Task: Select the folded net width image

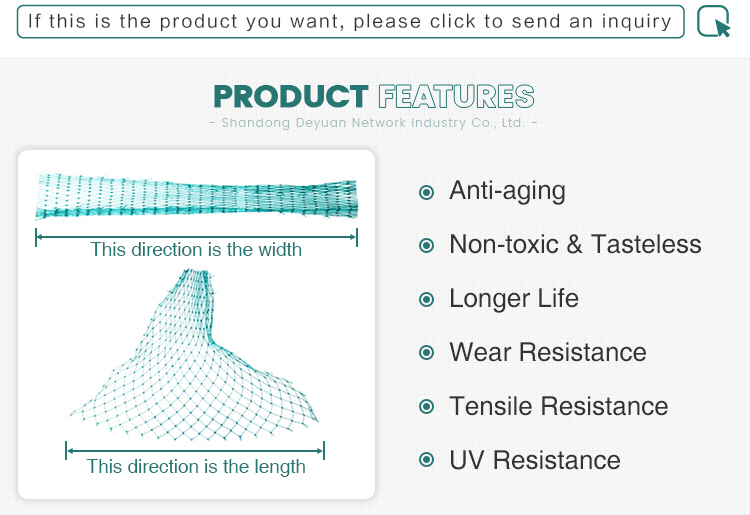Action: click(197, 196)
